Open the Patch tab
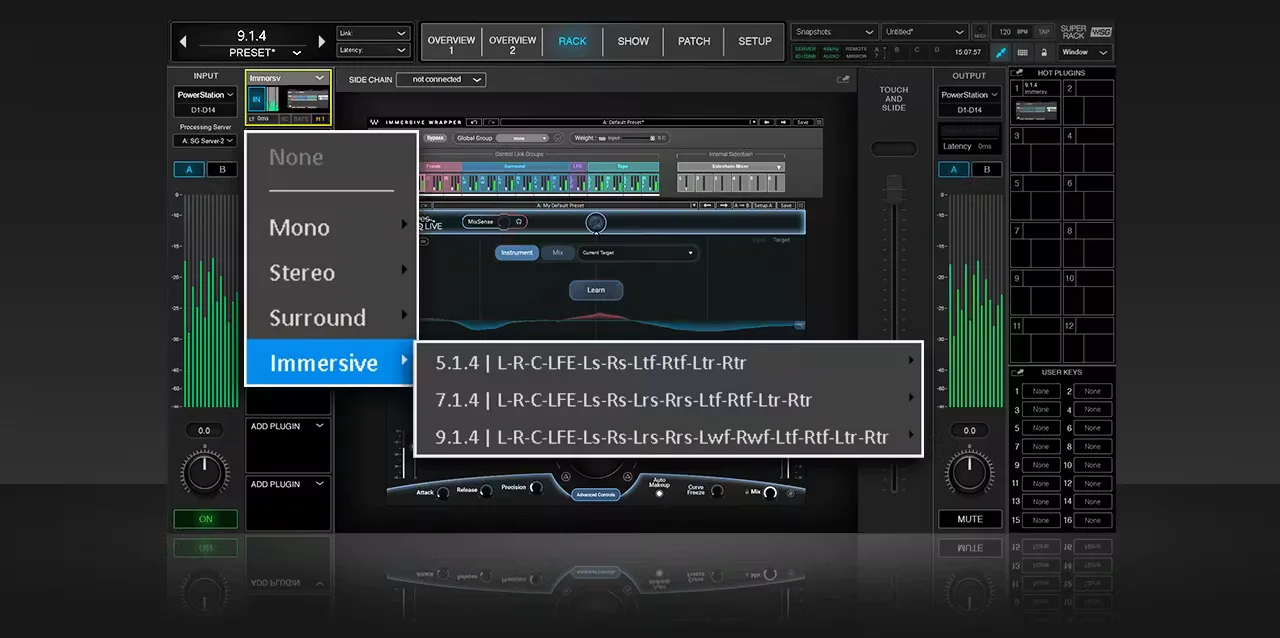 tap(694, 42)
